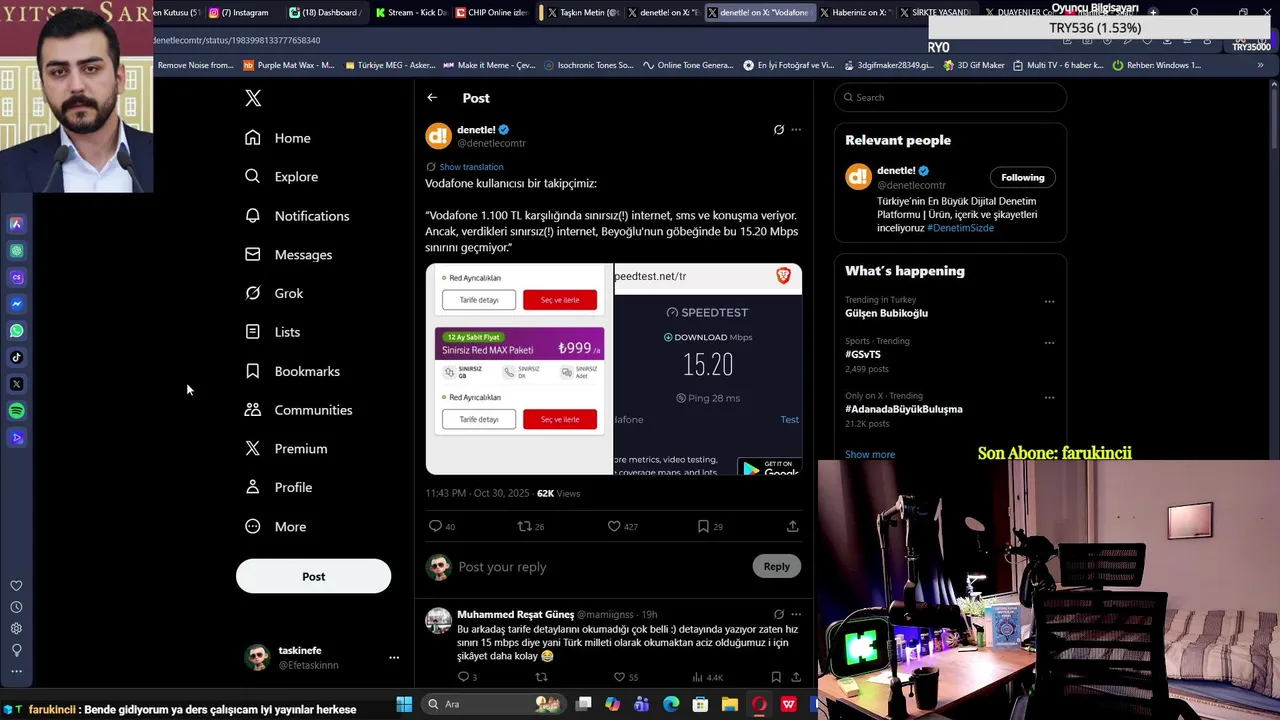Click the Show translation link
Screen dimensions: 1280x720
pyautogui.click(x=471, y=167)
